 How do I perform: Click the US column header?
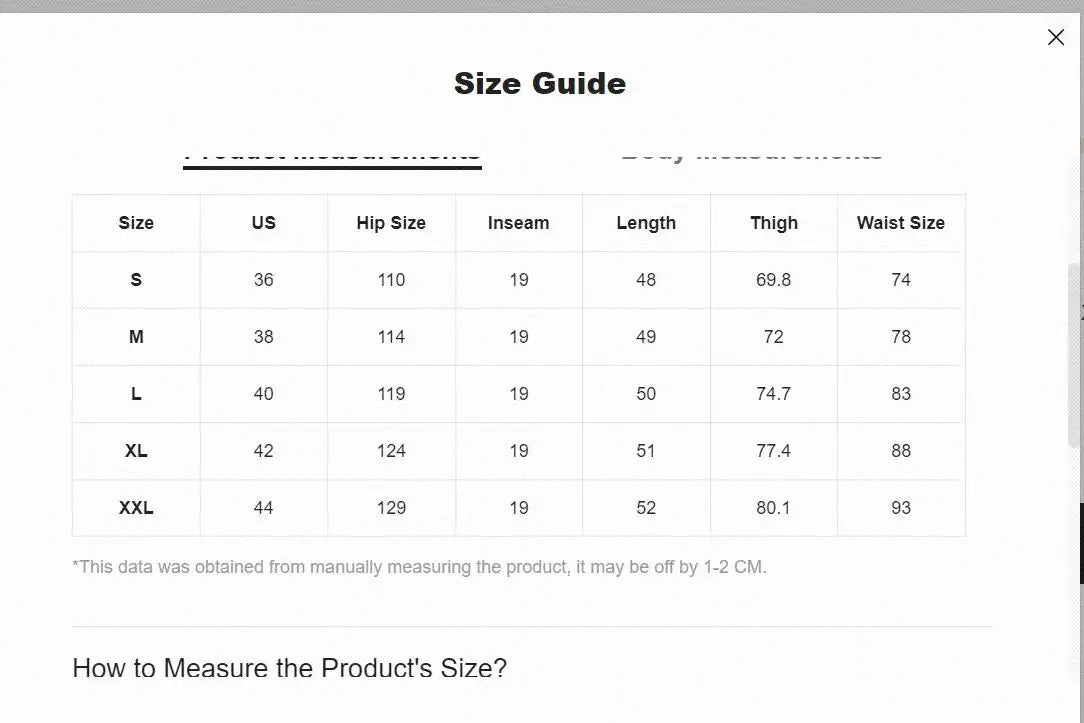point(263,223)
